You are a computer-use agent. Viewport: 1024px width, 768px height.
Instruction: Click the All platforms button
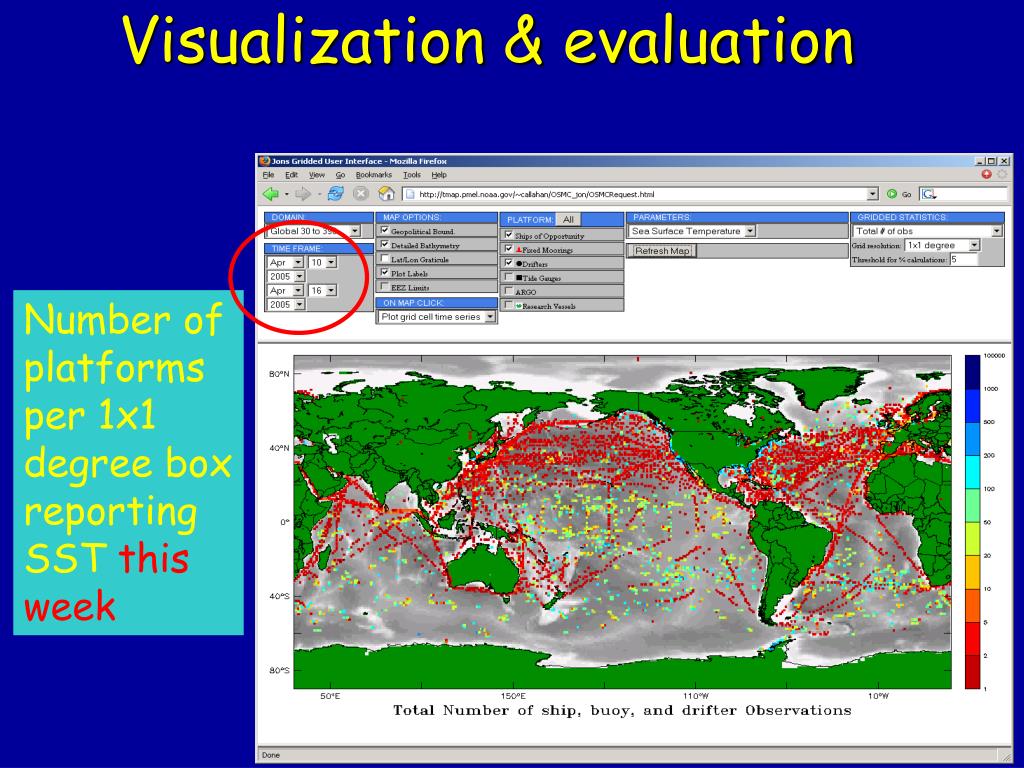click(x=568, y=219)
